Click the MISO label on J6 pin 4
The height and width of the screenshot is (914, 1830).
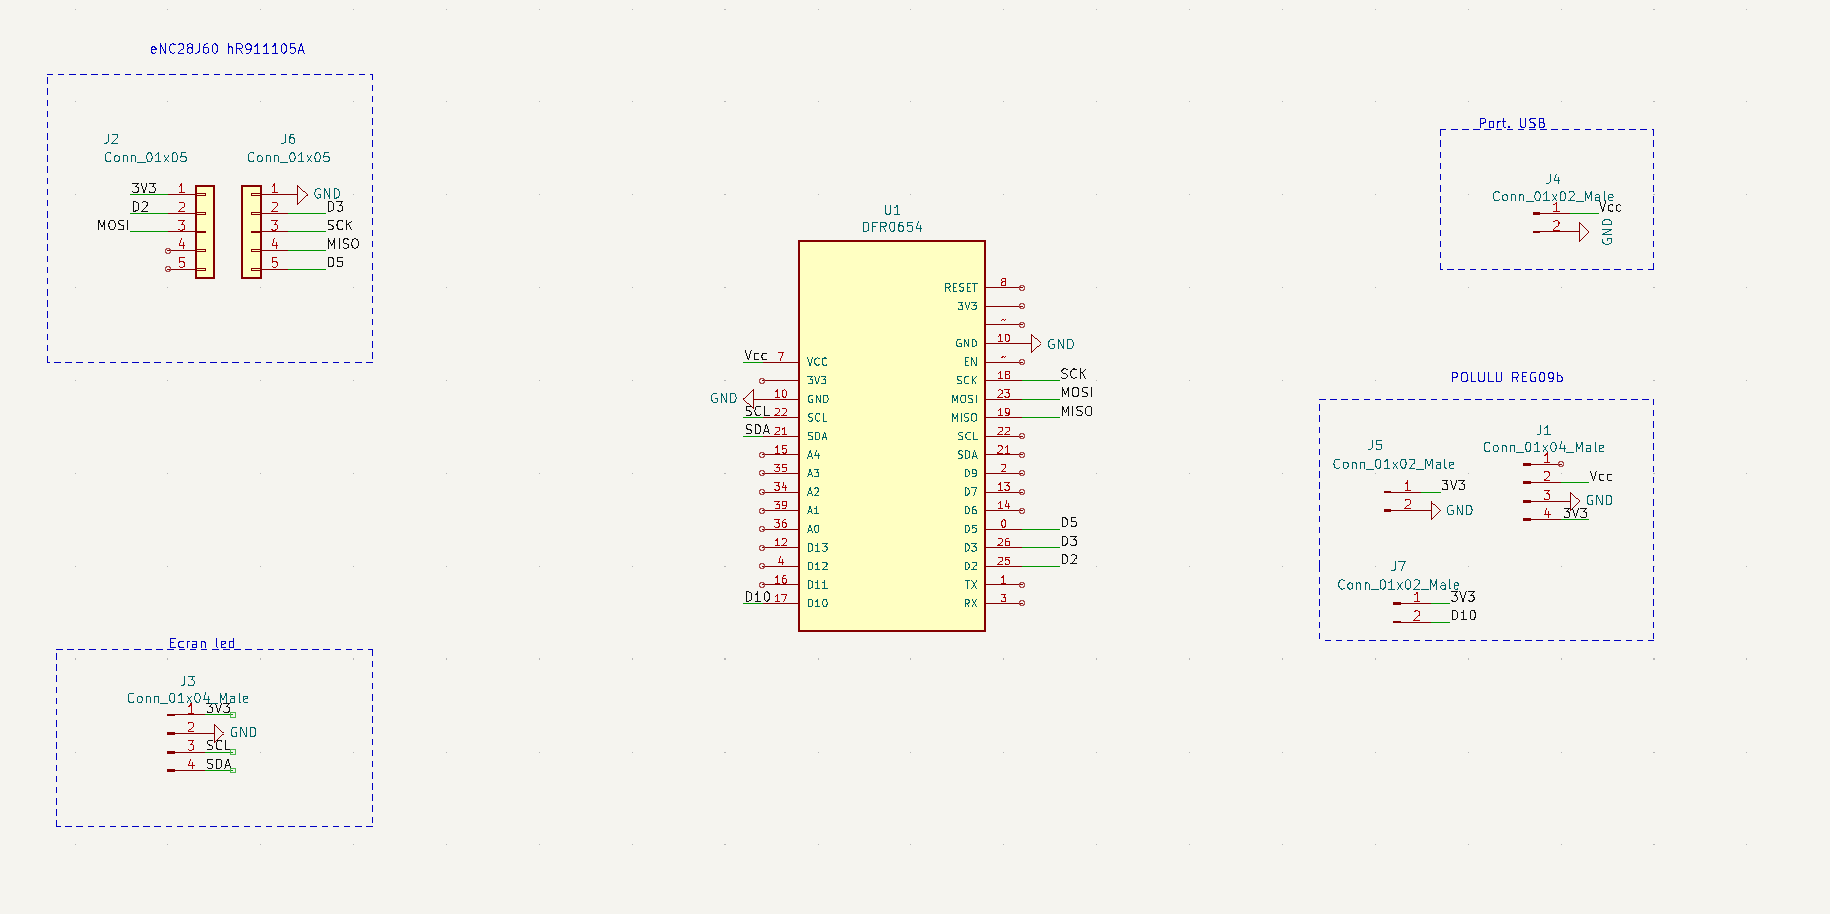pyautogui.click(x=343, y=243)
